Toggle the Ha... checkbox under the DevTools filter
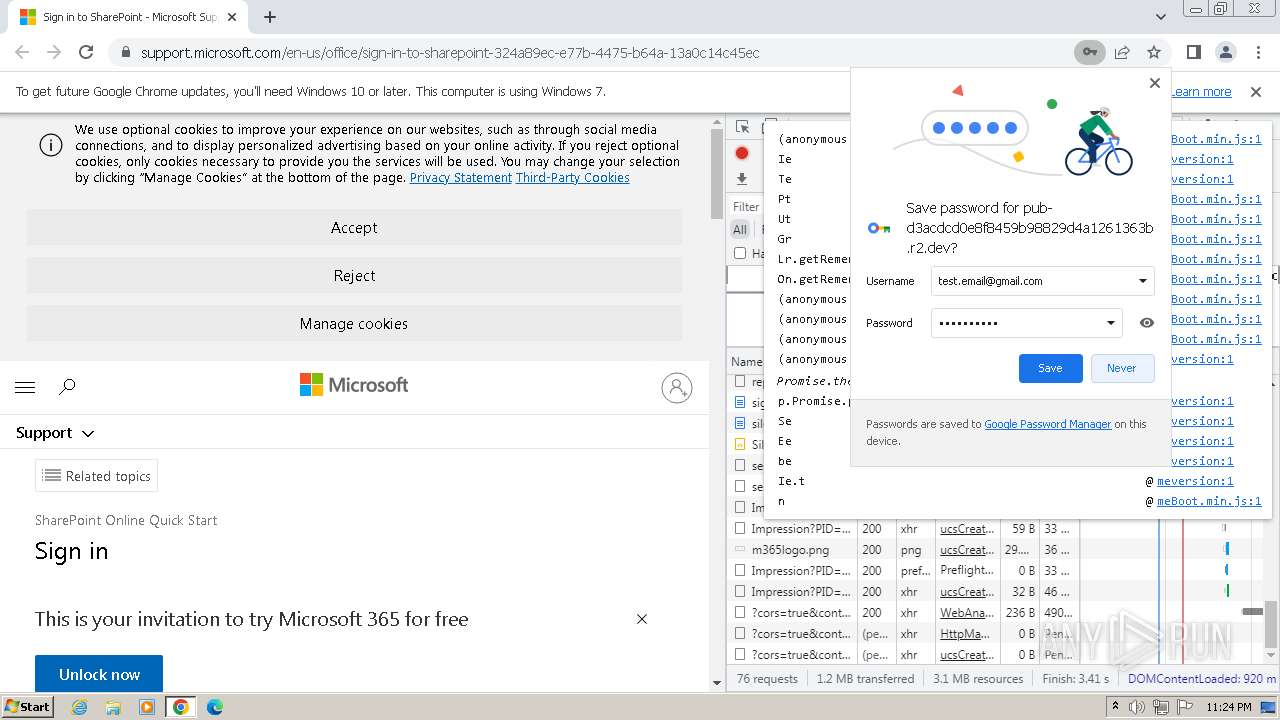 click(x=740, y=253)
